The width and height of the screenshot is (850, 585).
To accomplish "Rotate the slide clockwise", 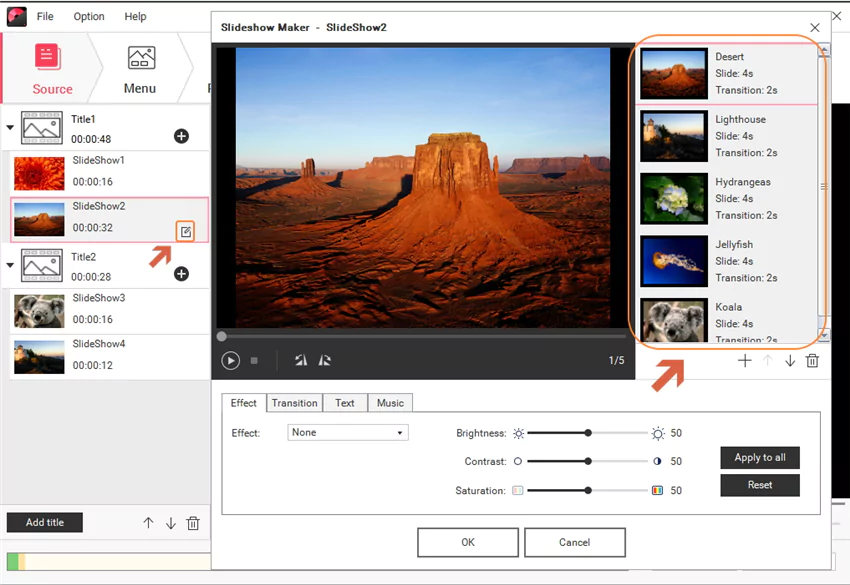I will click(x=325, y=360).
